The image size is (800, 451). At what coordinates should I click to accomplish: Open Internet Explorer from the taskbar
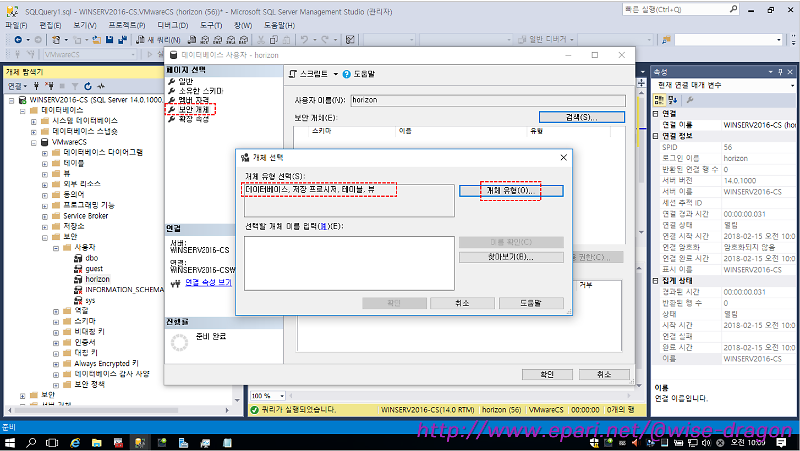pos(75,443)
